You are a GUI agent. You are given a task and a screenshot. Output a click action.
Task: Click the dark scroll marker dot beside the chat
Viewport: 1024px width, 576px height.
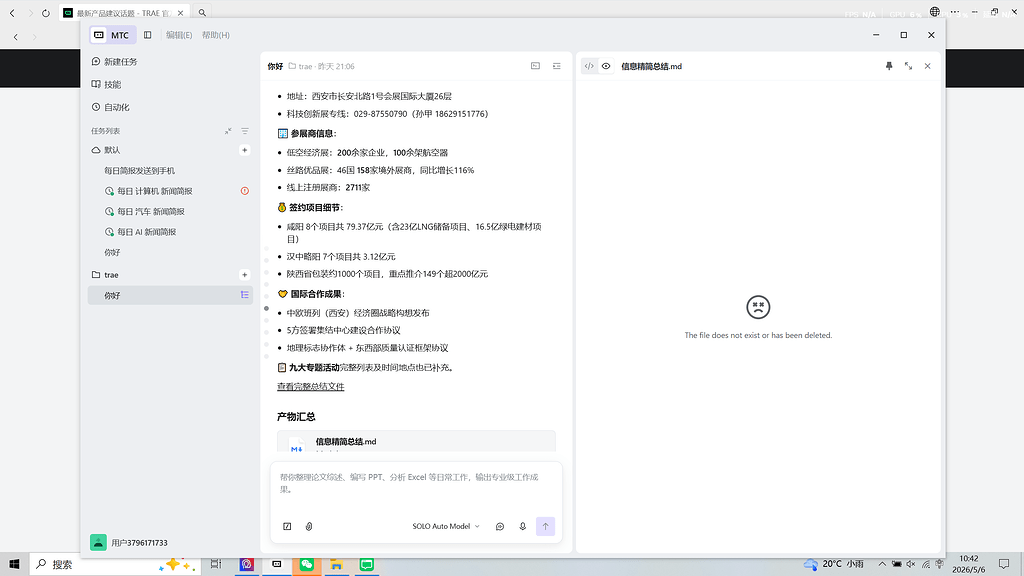(x=266, y=308)
